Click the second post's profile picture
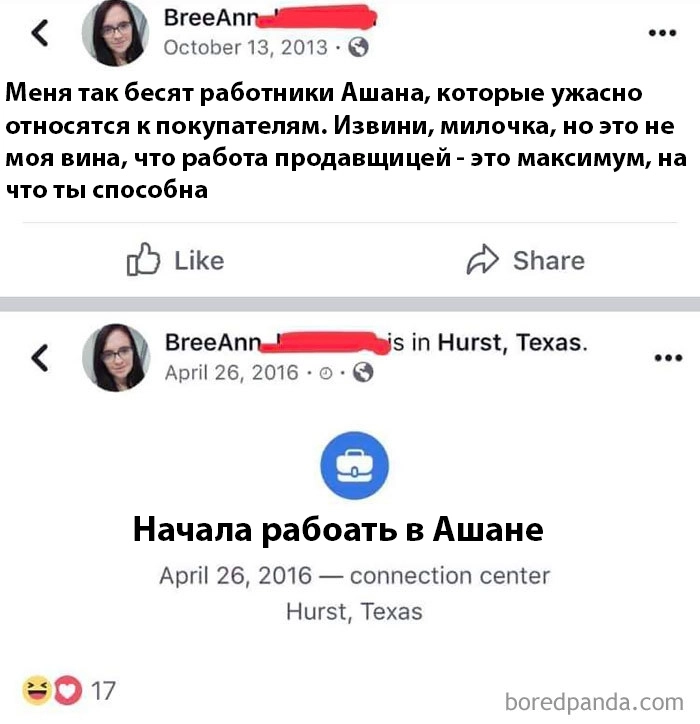Screen dimensions: 700x724 pyautogui.click(x=116, y=358)
